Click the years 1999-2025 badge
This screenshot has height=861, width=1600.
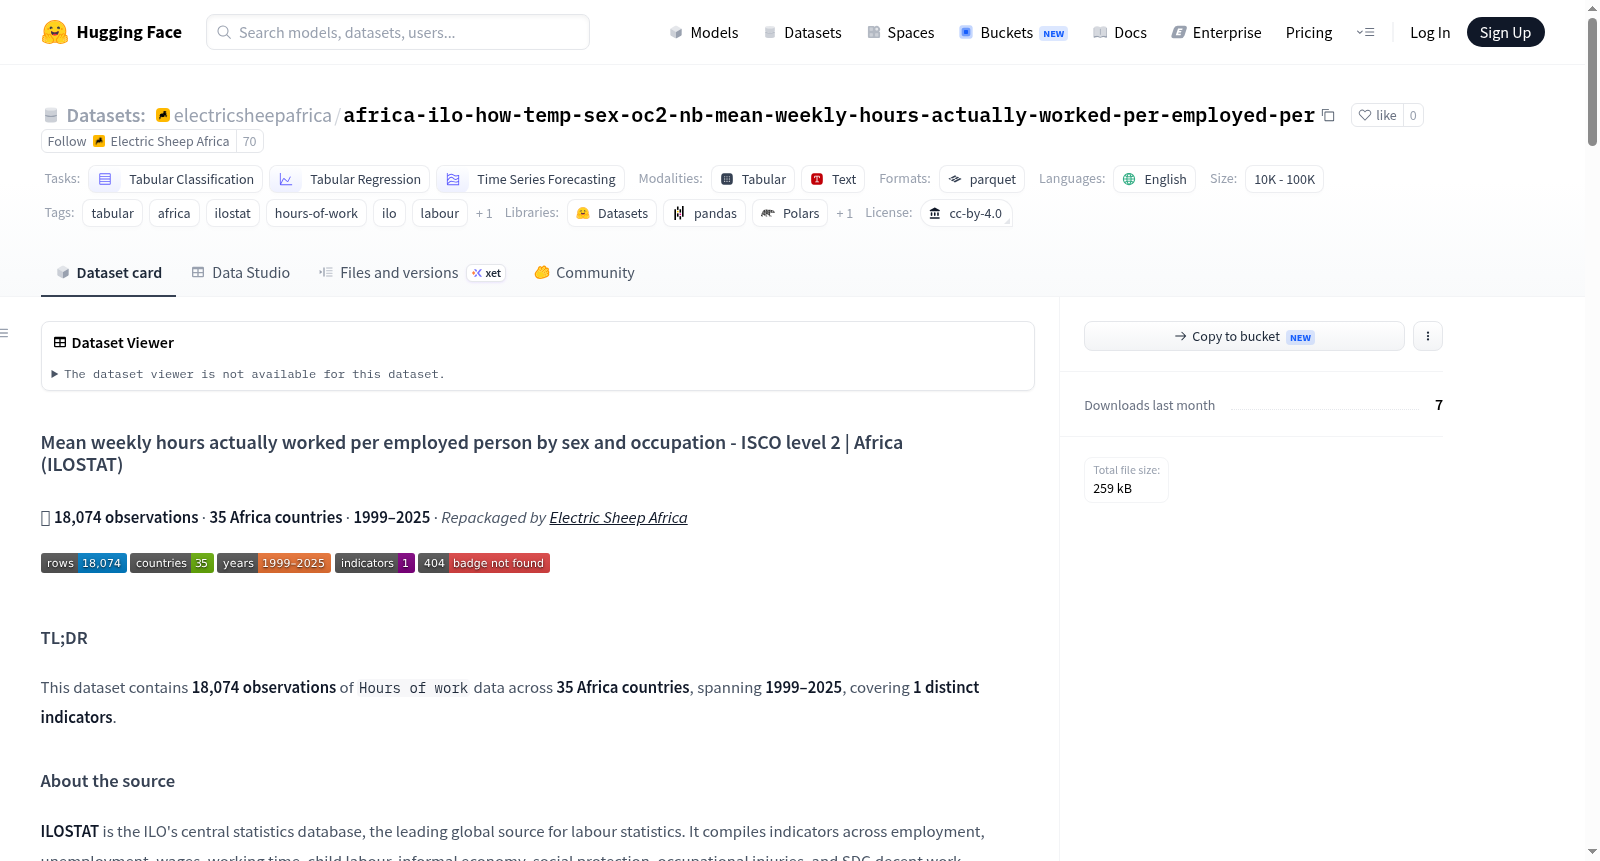[274, 563]
